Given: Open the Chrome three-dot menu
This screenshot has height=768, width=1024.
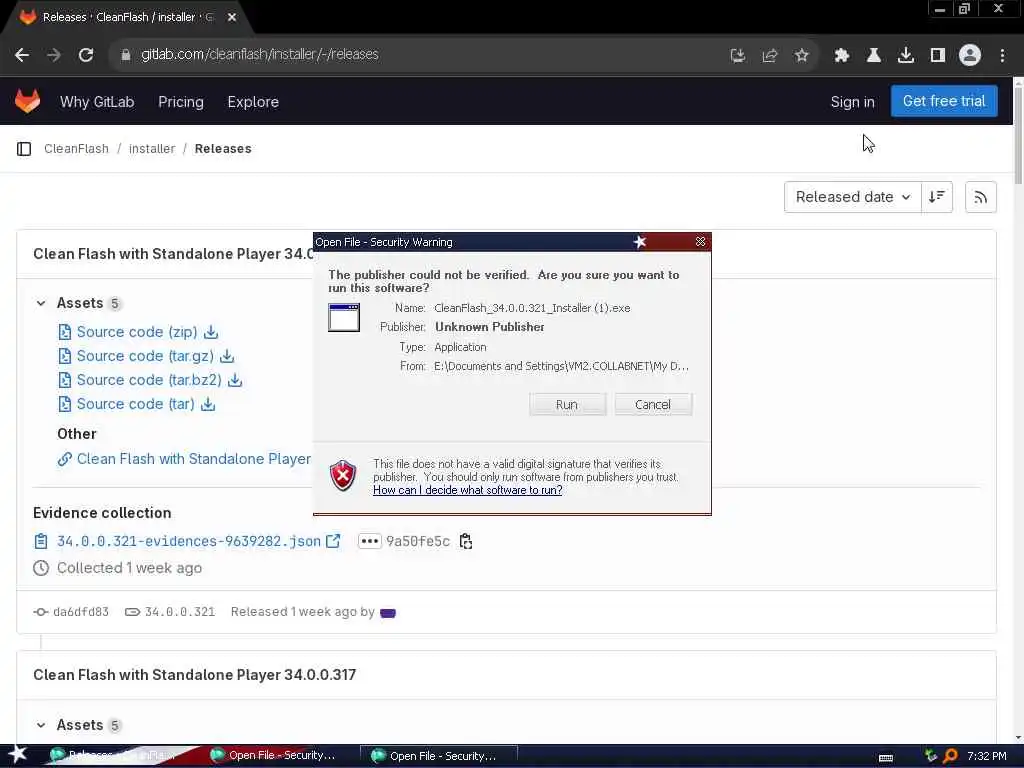Looking at the screenshot, I should click(x=1002, y=56).
